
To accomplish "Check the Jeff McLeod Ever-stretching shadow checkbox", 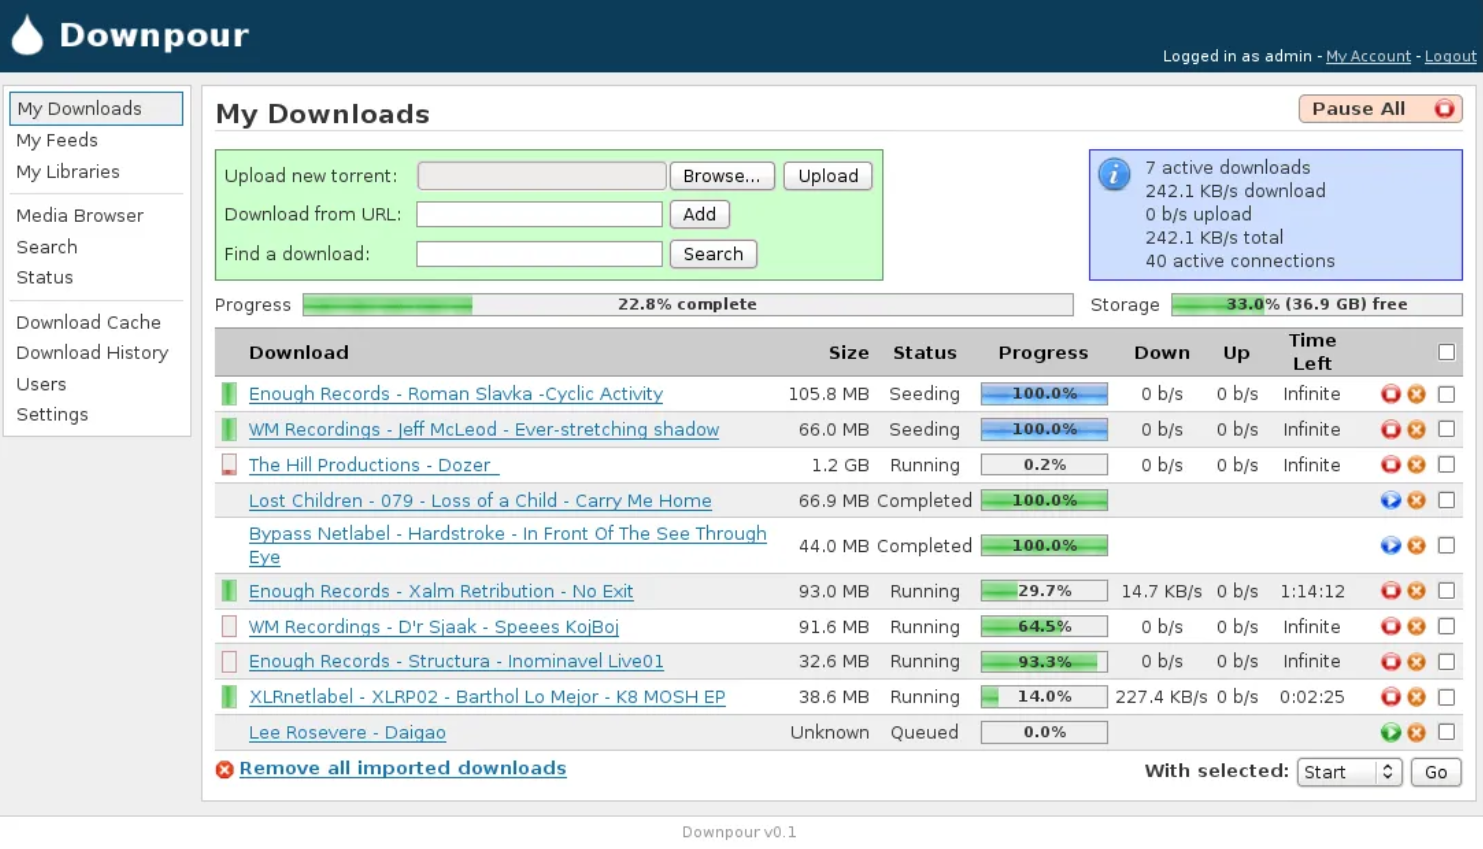I will click(1446, 429).
